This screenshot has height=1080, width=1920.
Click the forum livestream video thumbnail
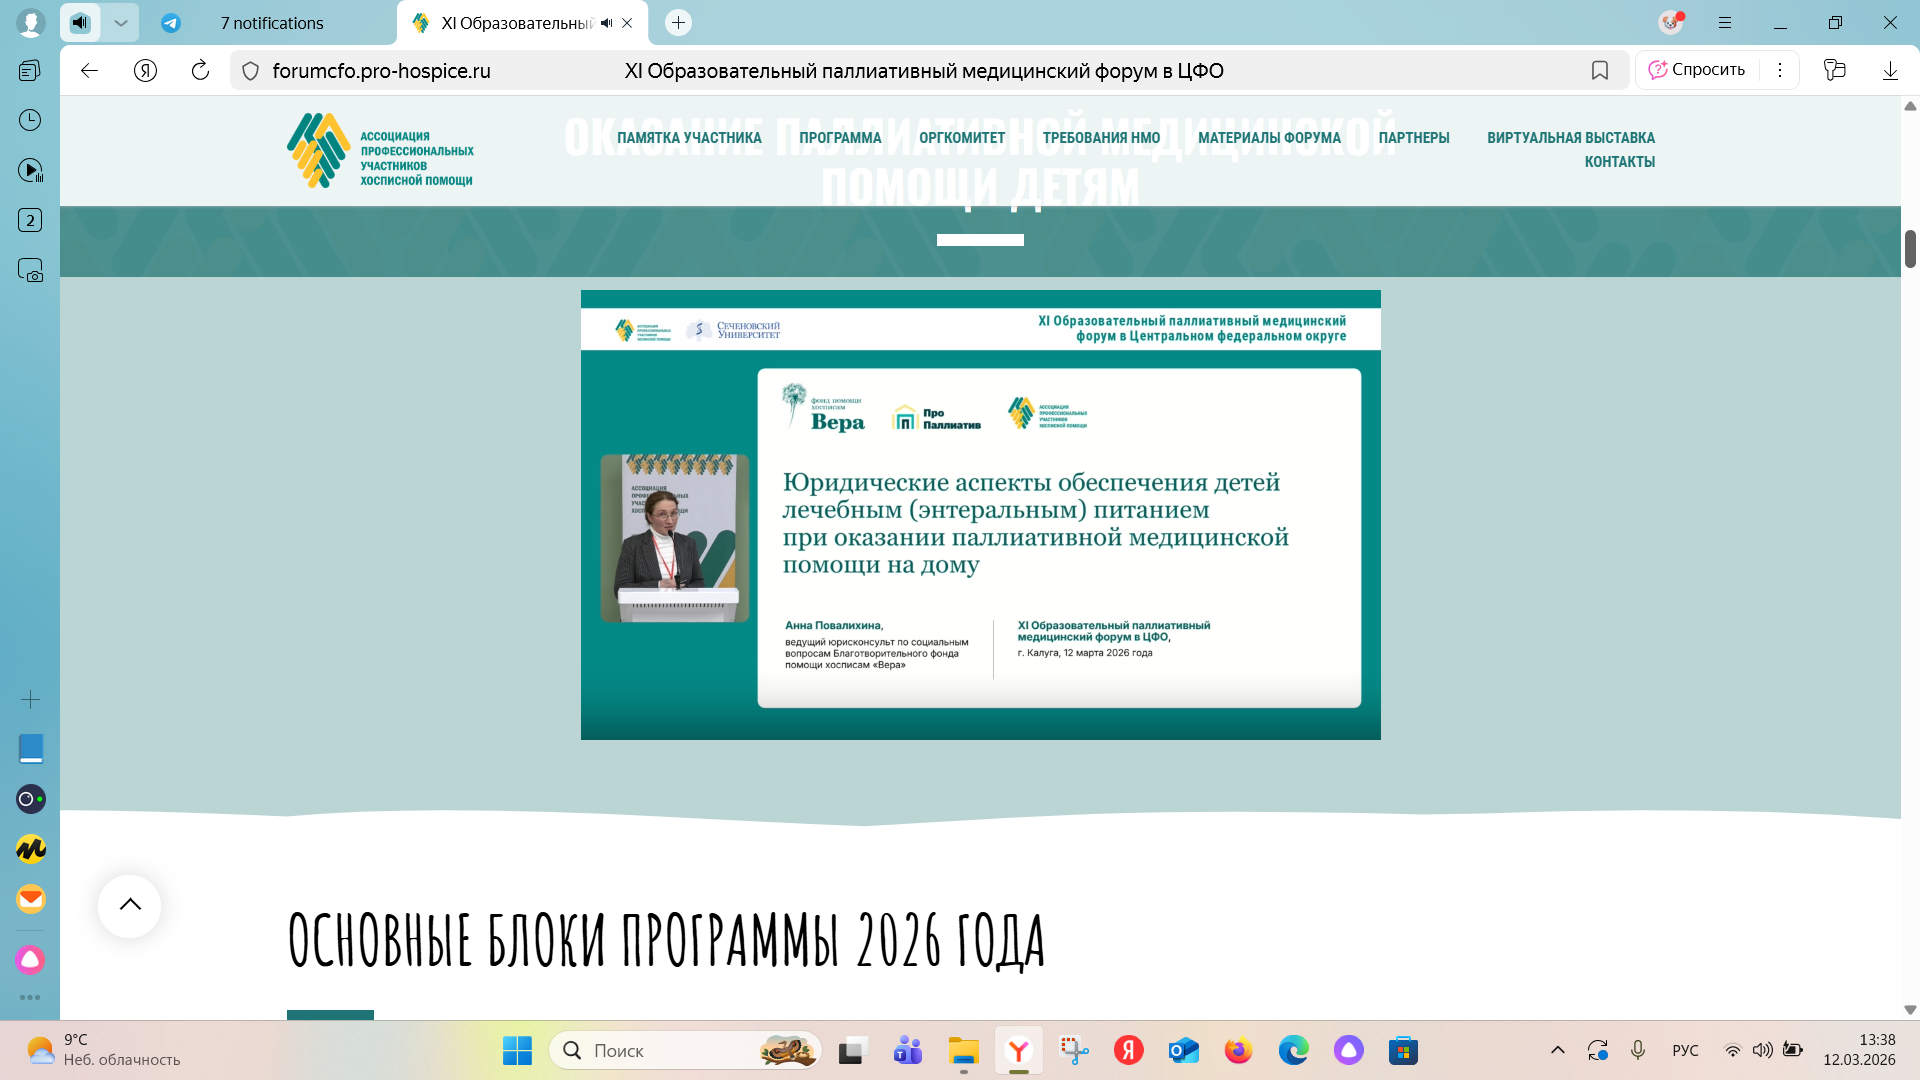click(x=980, y=515)
